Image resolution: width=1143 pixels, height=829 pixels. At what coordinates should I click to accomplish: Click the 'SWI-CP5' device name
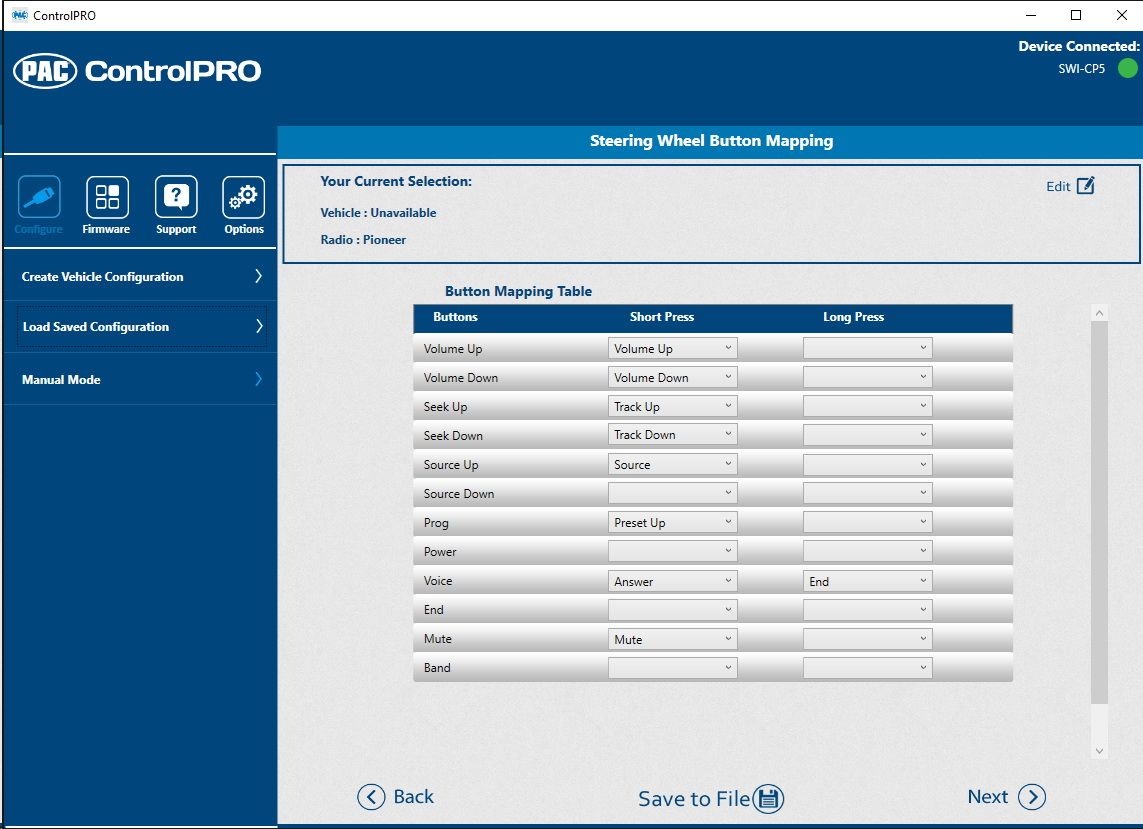pos(1082,69)
